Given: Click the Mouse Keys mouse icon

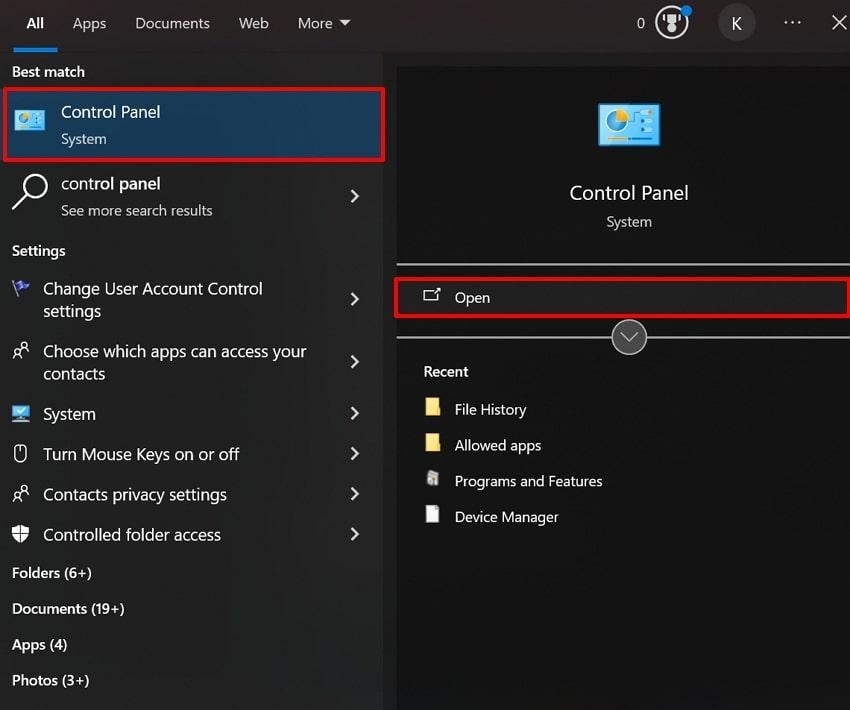Looking at the screenshot, I should tap(21, 454).
